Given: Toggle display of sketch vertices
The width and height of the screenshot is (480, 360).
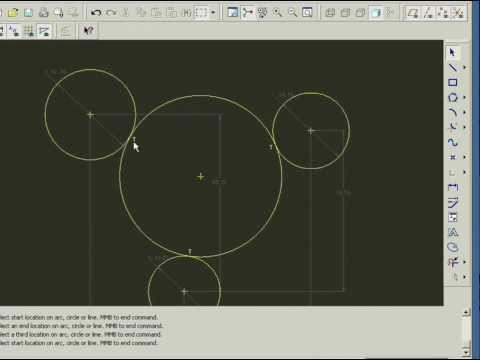Looking at the screenshot, I should pos(44,31).
